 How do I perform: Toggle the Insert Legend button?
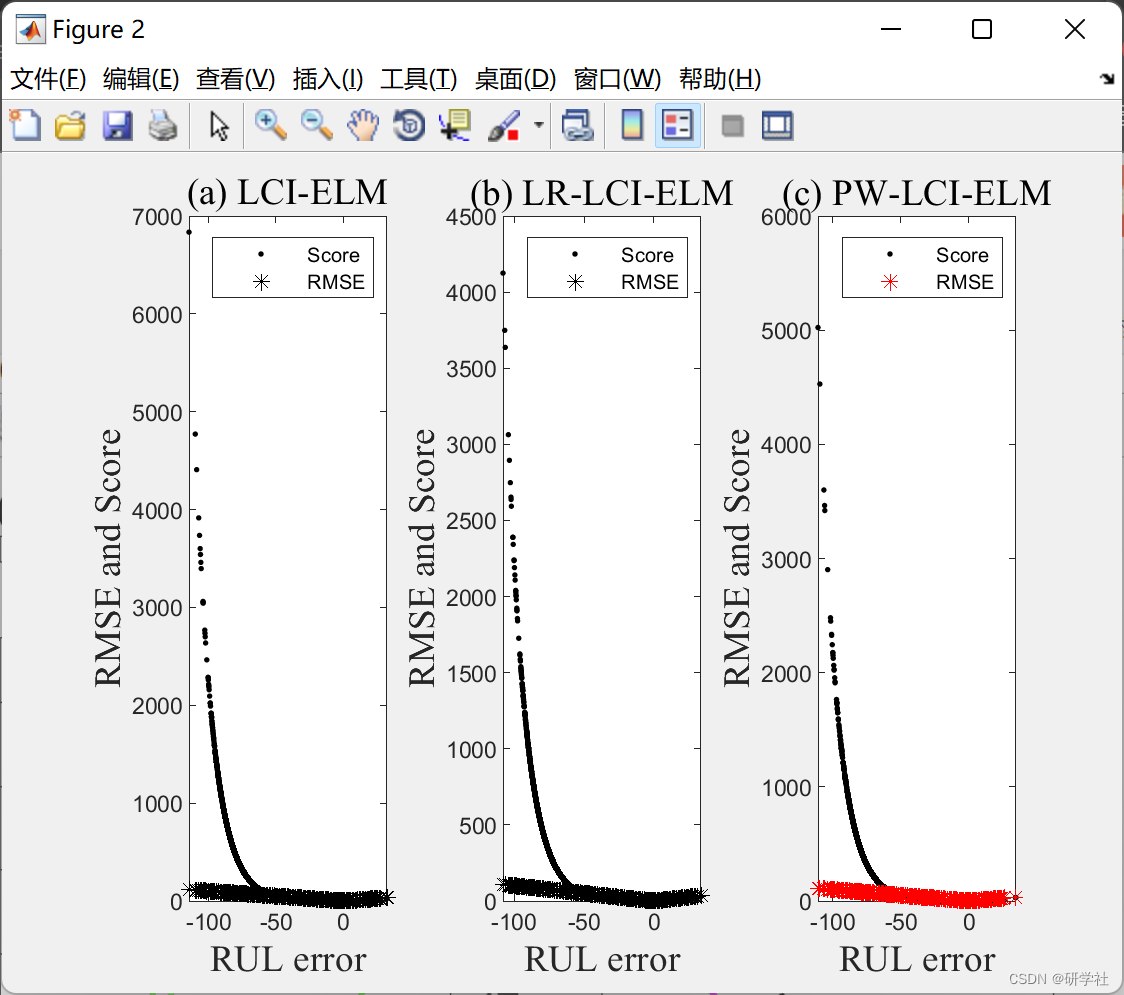pyautogui.click(x=678, y=125)
